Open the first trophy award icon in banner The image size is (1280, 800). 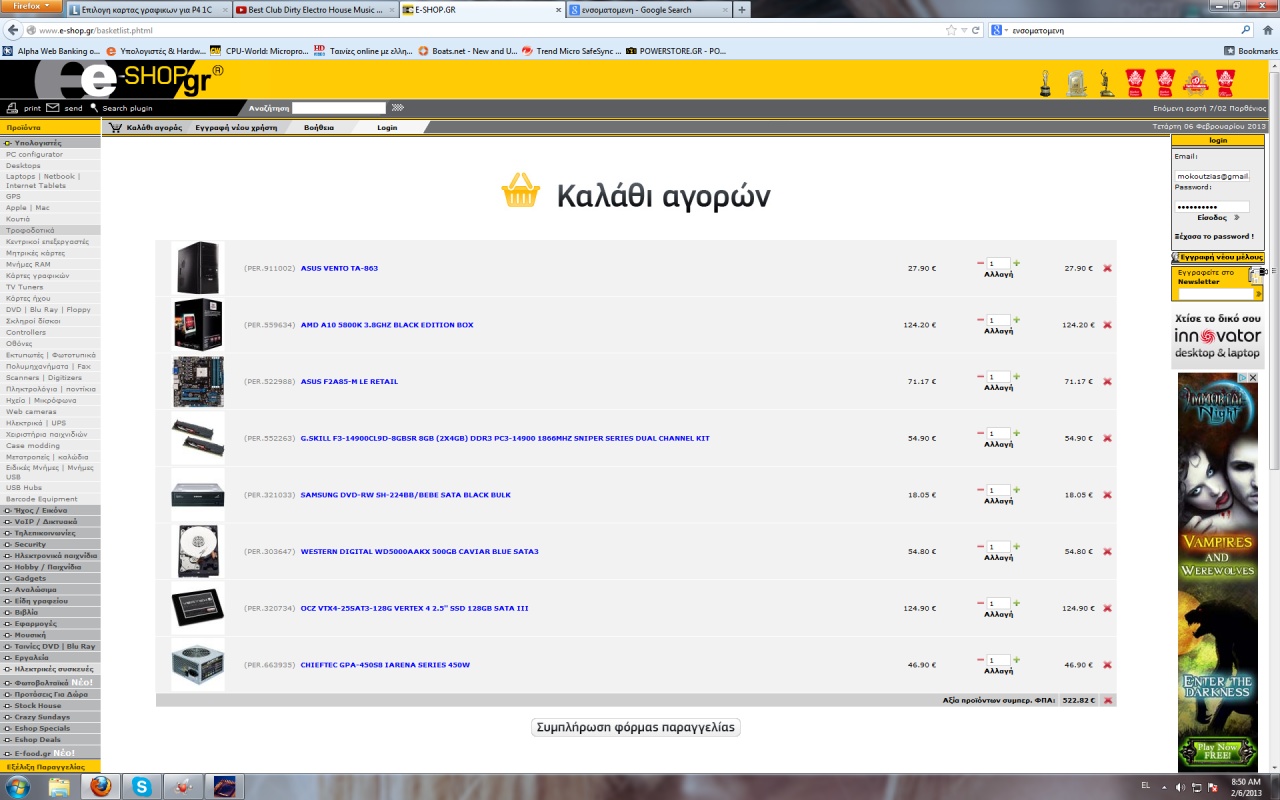point(1045,82)
